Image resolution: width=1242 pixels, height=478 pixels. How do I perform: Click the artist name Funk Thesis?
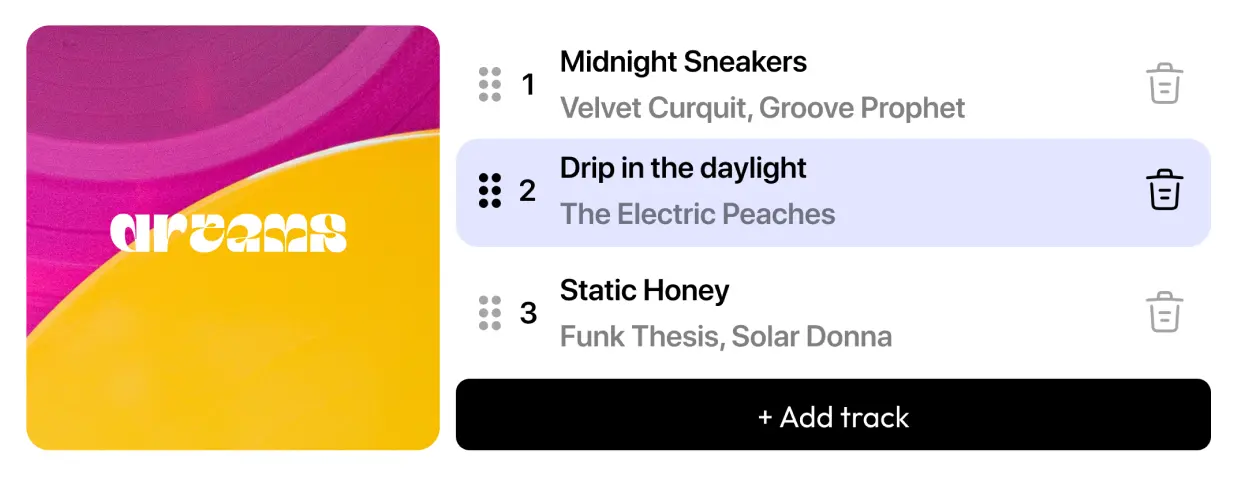point(639,336)
